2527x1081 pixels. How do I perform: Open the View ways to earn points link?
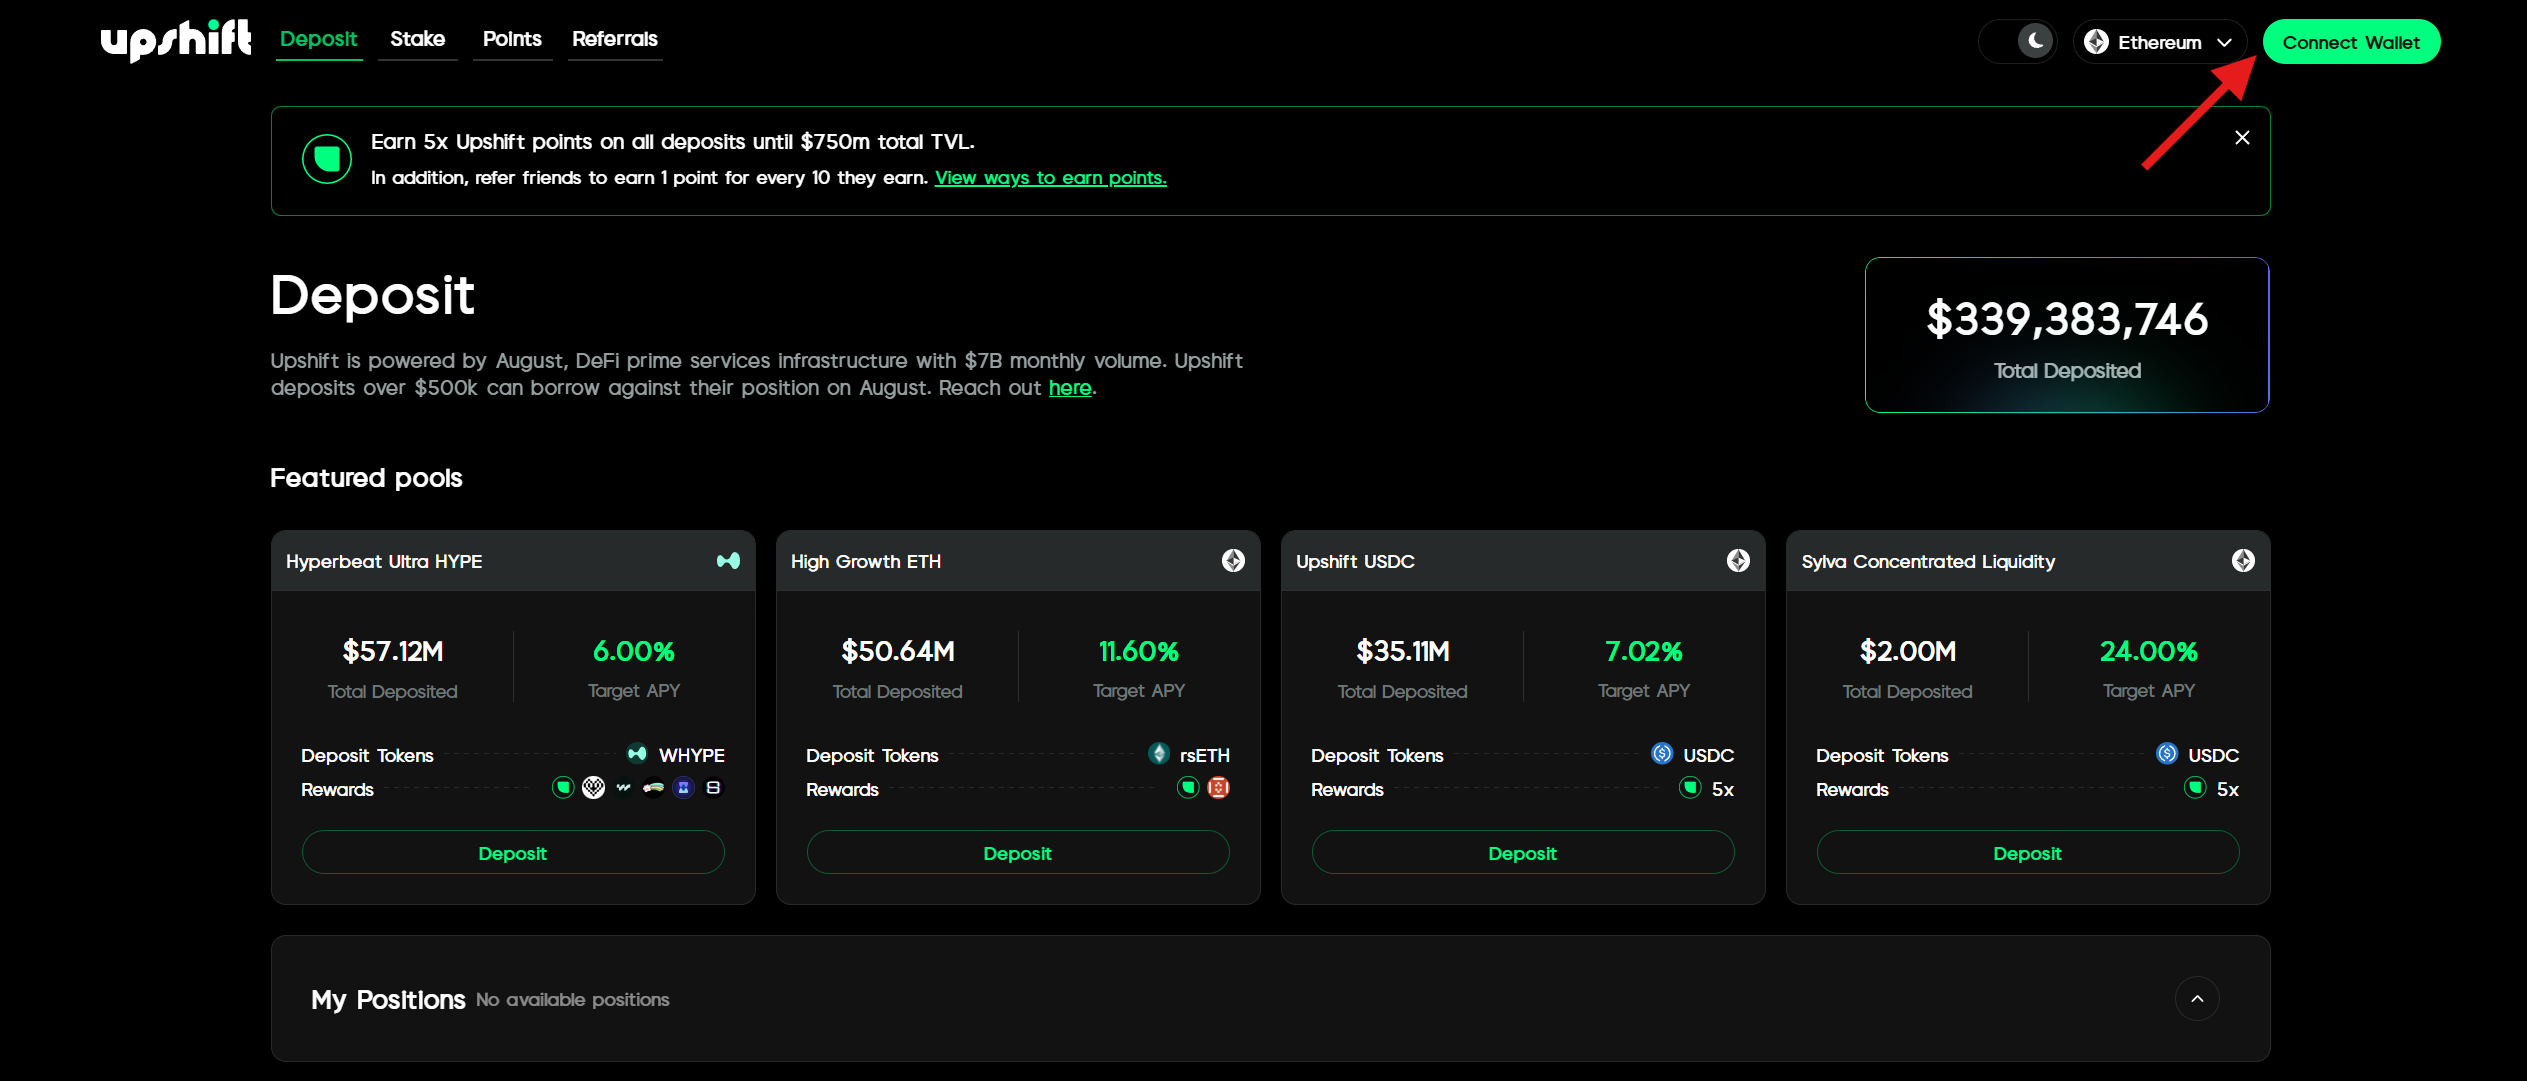tap(1050, 178)
